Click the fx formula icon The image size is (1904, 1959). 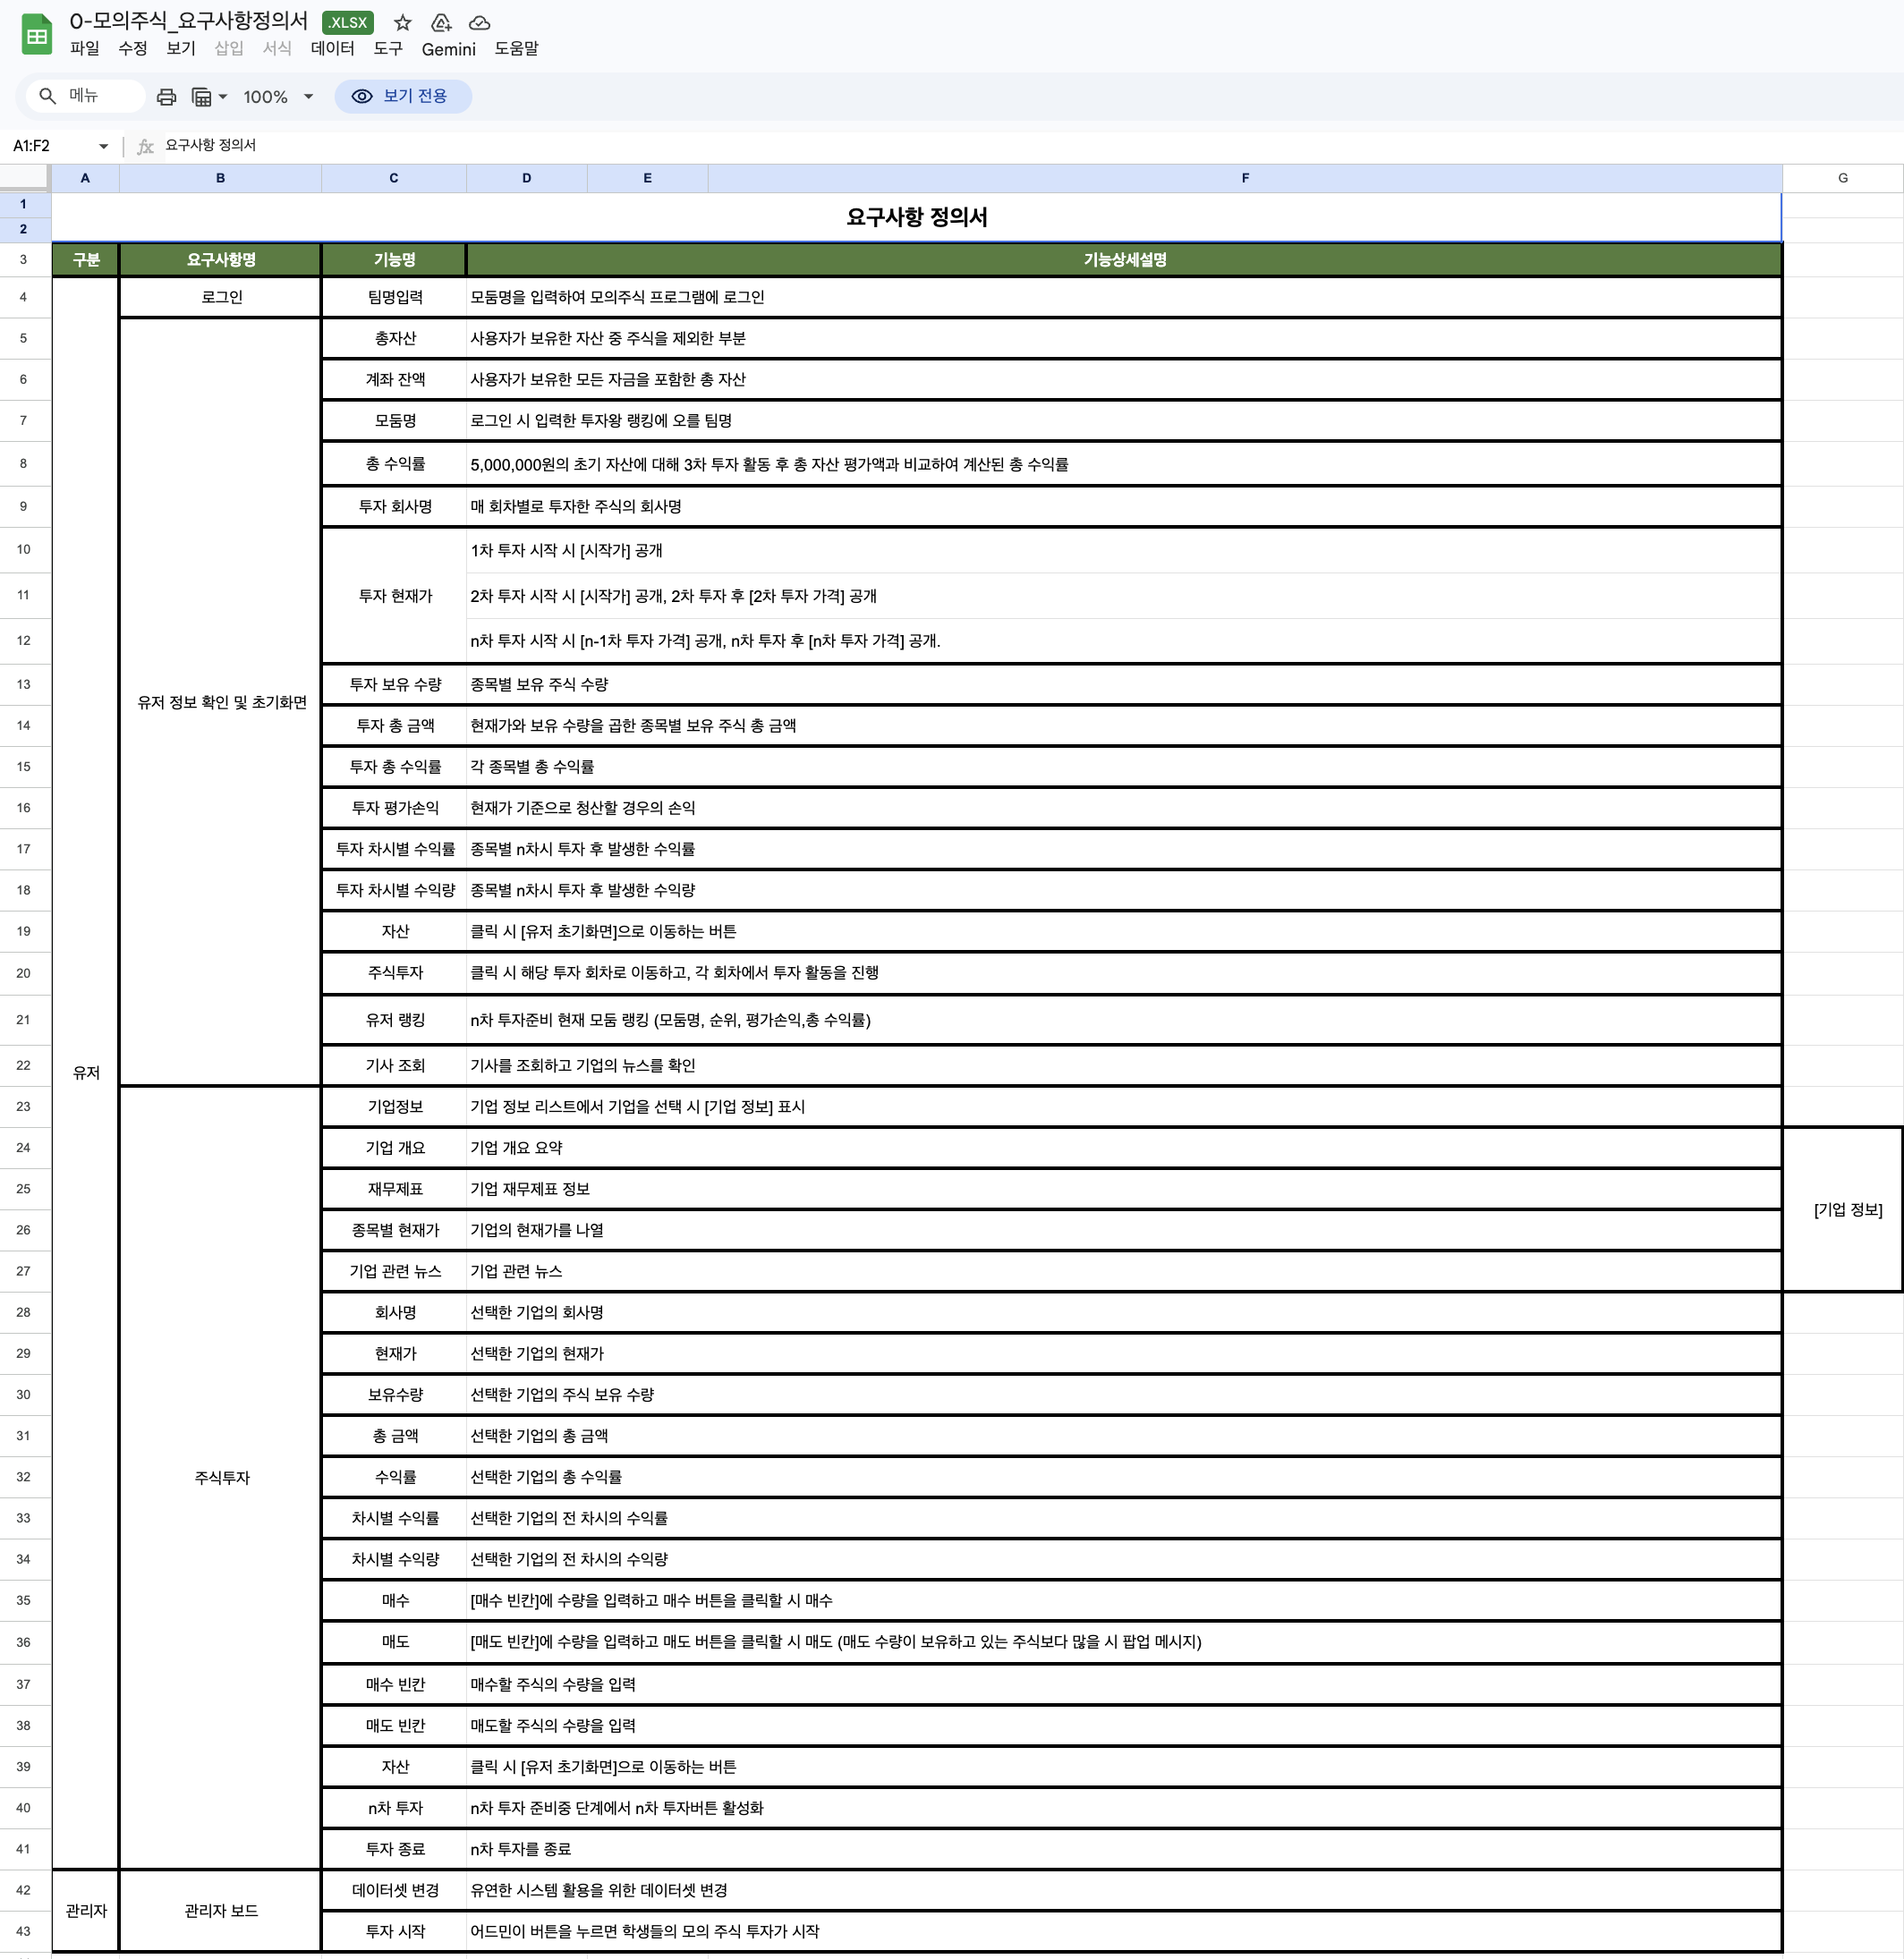pos(145,146)
